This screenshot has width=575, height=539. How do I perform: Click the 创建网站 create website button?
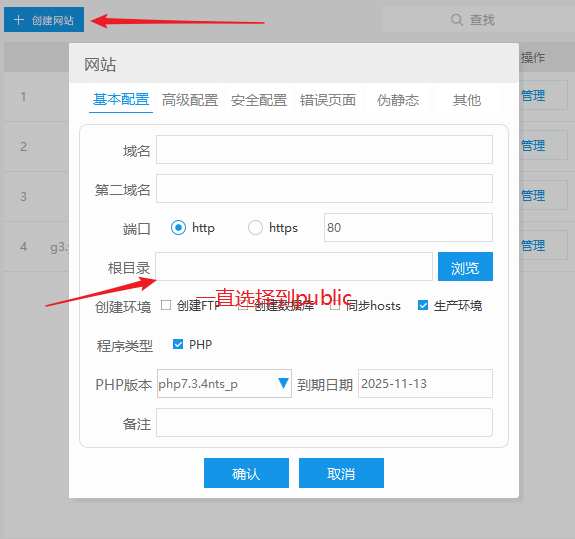click(x=44, y=20)
